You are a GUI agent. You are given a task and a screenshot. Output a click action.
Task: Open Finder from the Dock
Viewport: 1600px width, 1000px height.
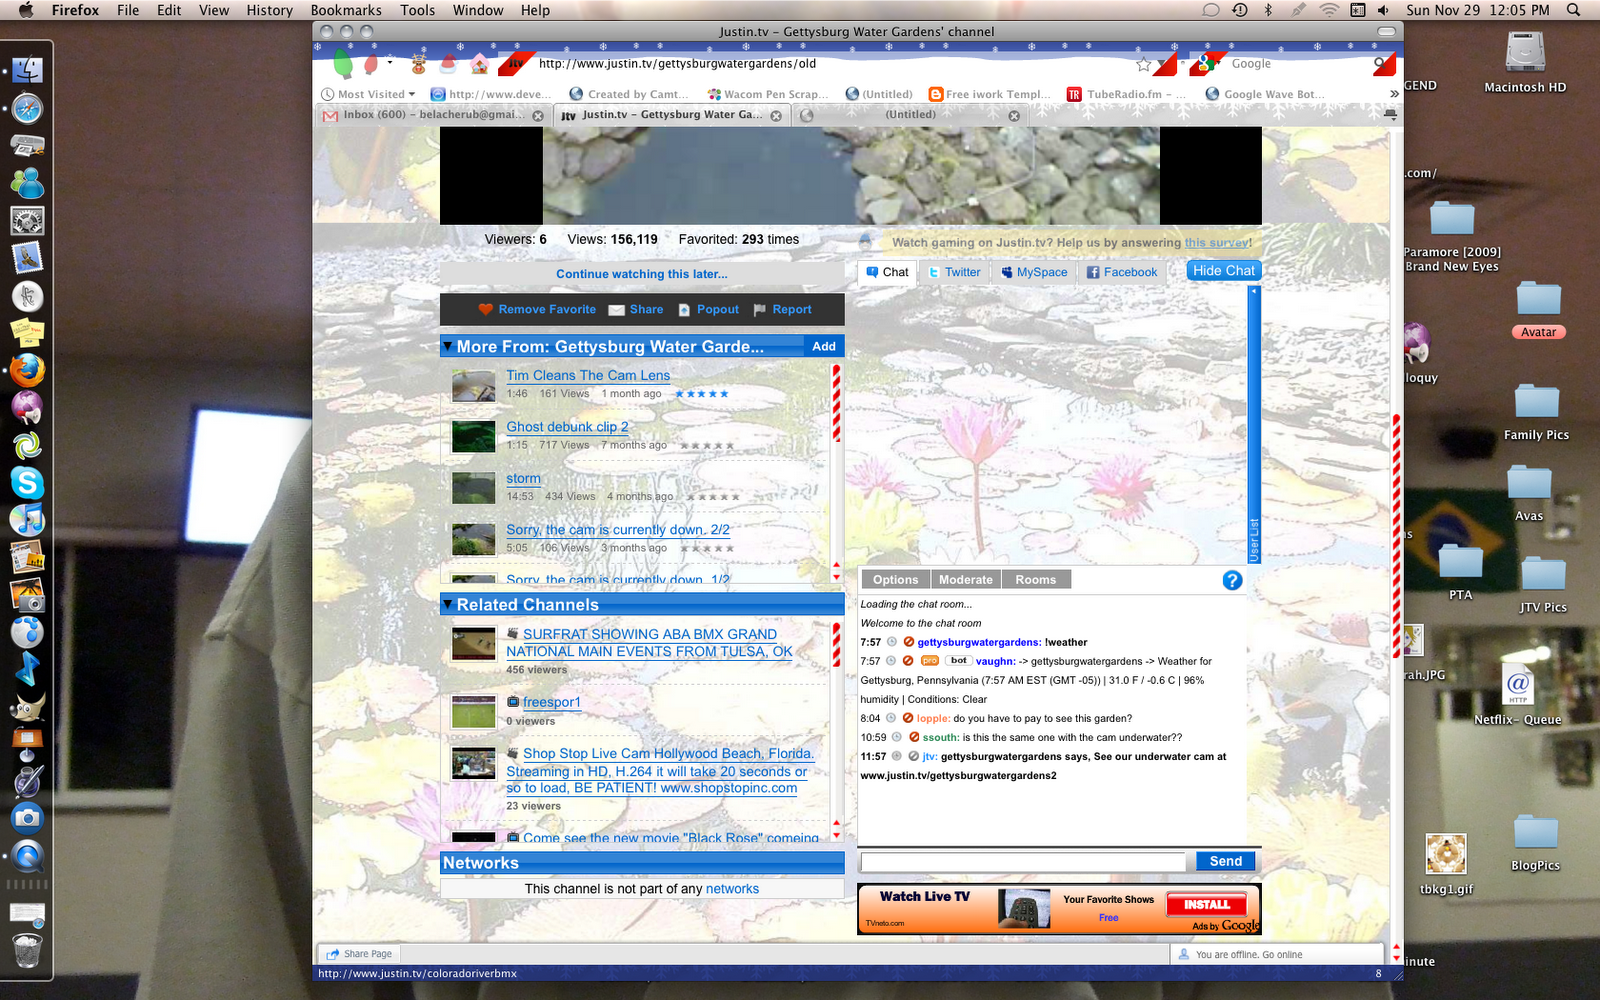point(27,71)
